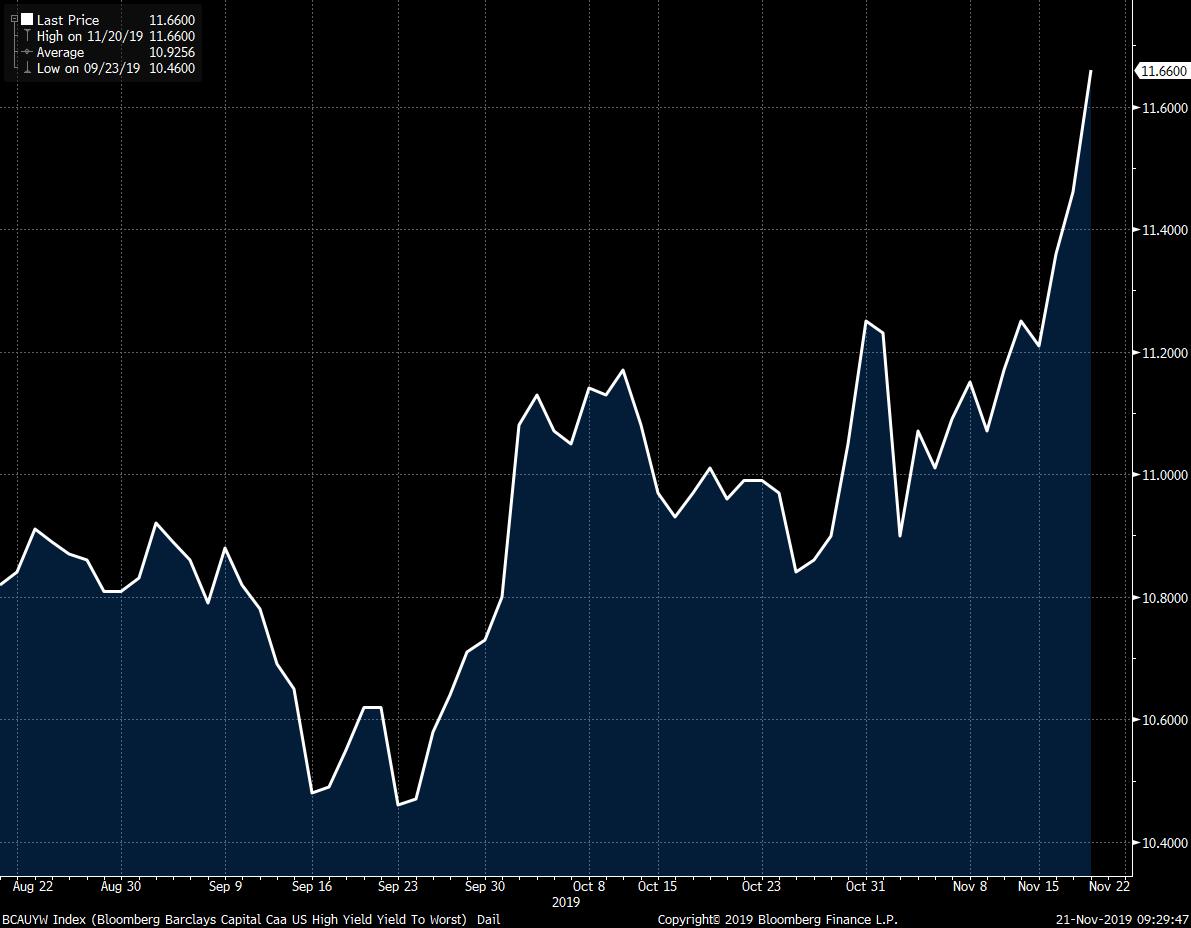Click the Low marker icon in legend

(x=27, y=68)
